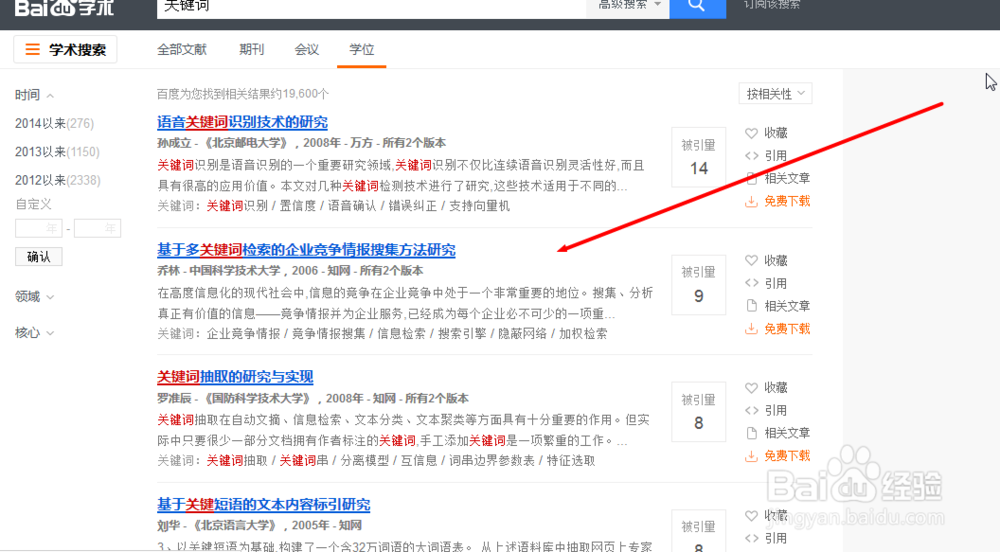Open the 按相关性 sort dropdown
The height and width of the screenshot is (552, 1000).
[x=776, y=94]
